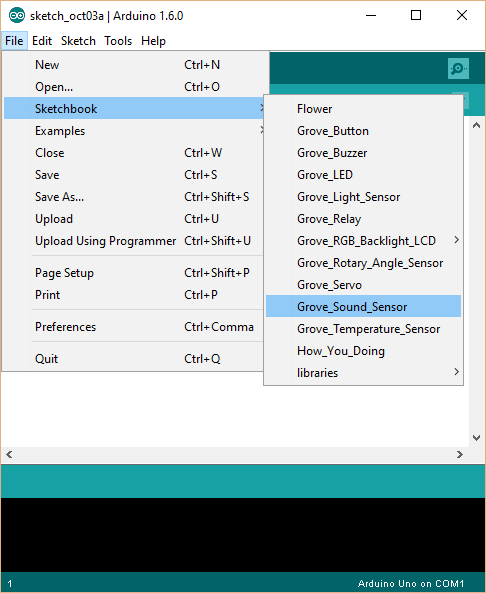Expand the libraries submenu arrow
The height and width of the screenshot is (593, 486).
(456, 372)
